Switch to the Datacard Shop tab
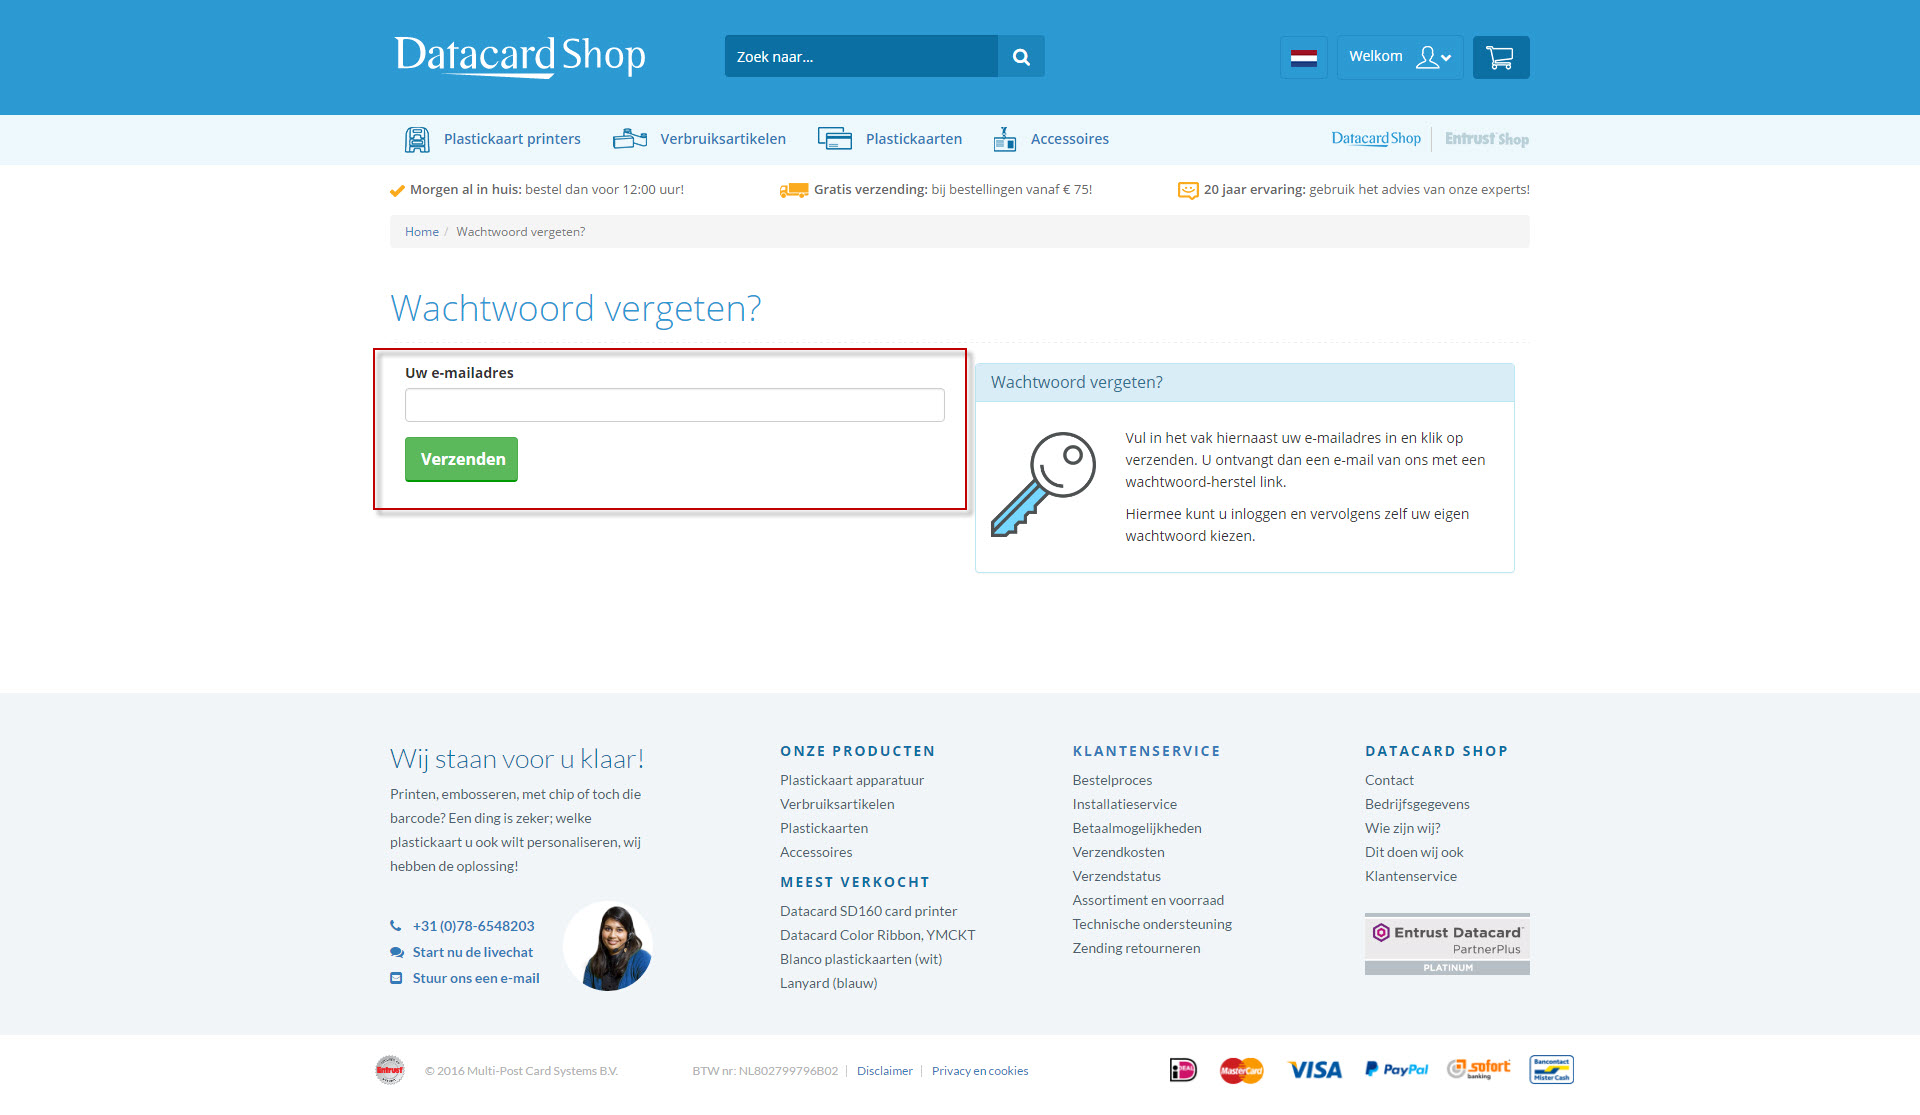The width and height of the screenshot is (1920, 1115). coord(1376,139)
